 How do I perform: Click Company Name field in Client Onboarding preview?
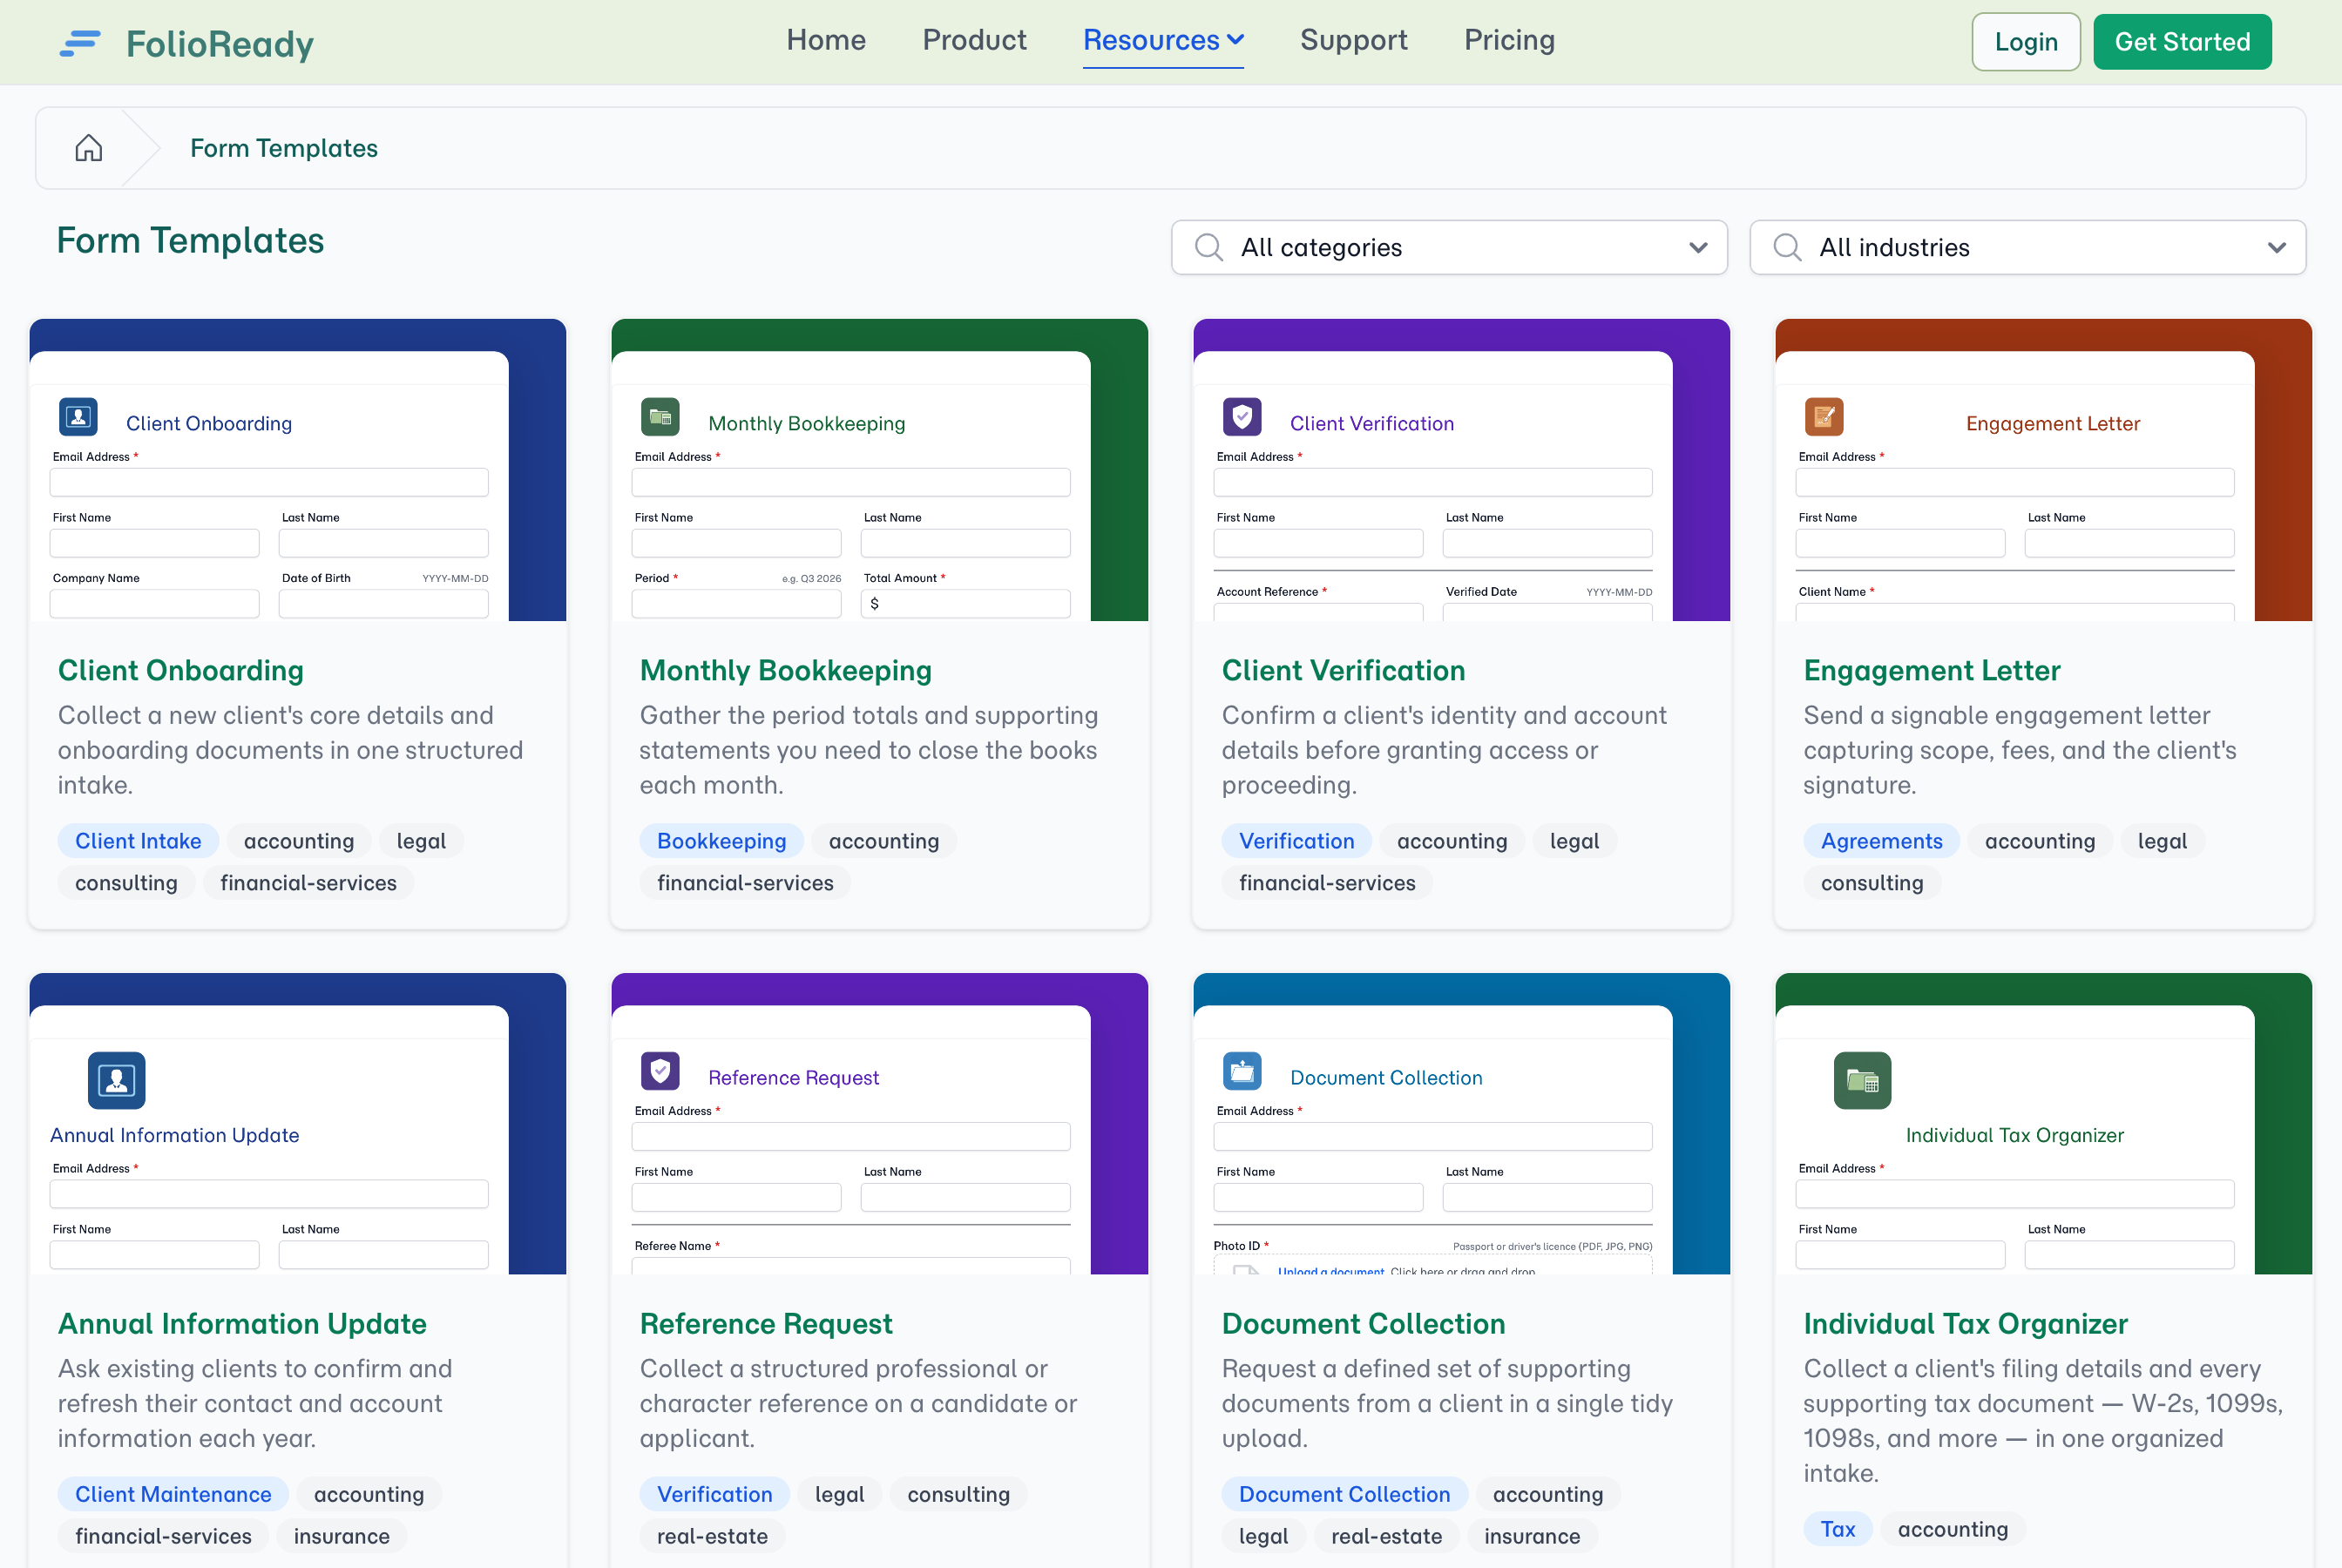point(155,603)
